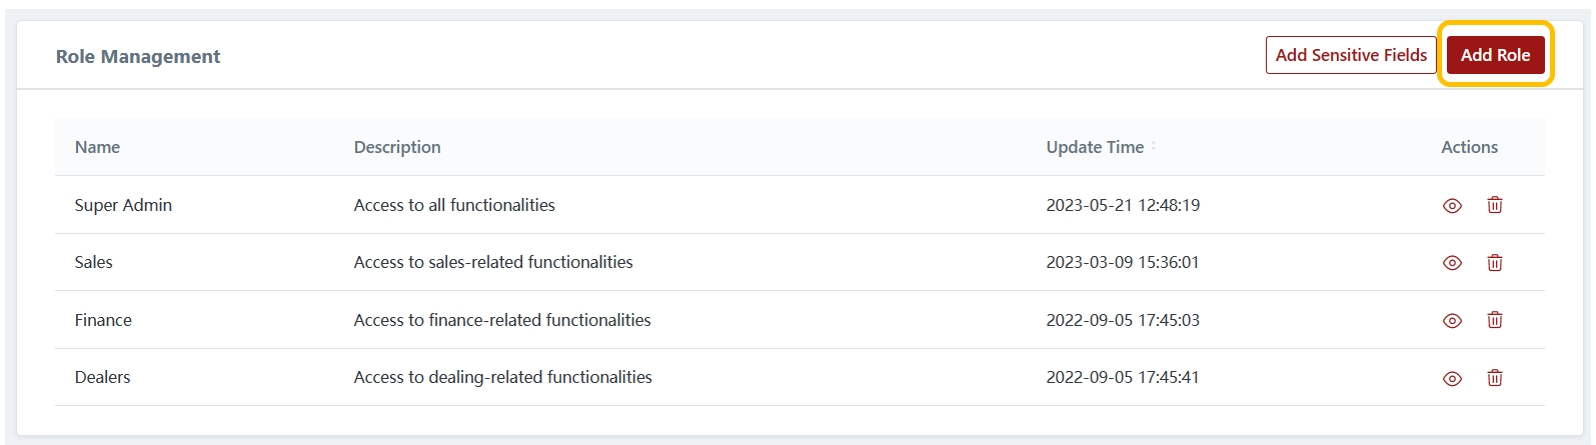Delete the Sales role
This screenshot has width=1596, height=445.
[x=1494, y=263]
